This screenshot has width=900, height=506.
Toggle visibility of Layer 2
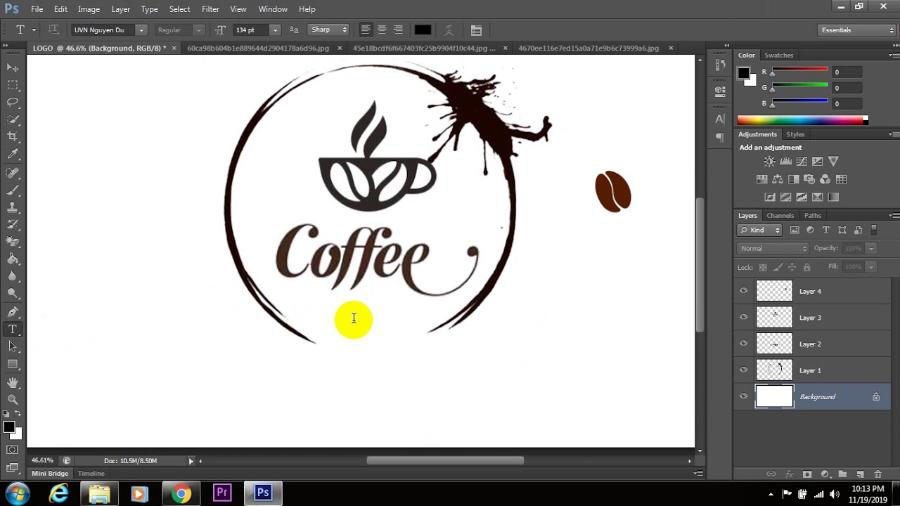743,344
